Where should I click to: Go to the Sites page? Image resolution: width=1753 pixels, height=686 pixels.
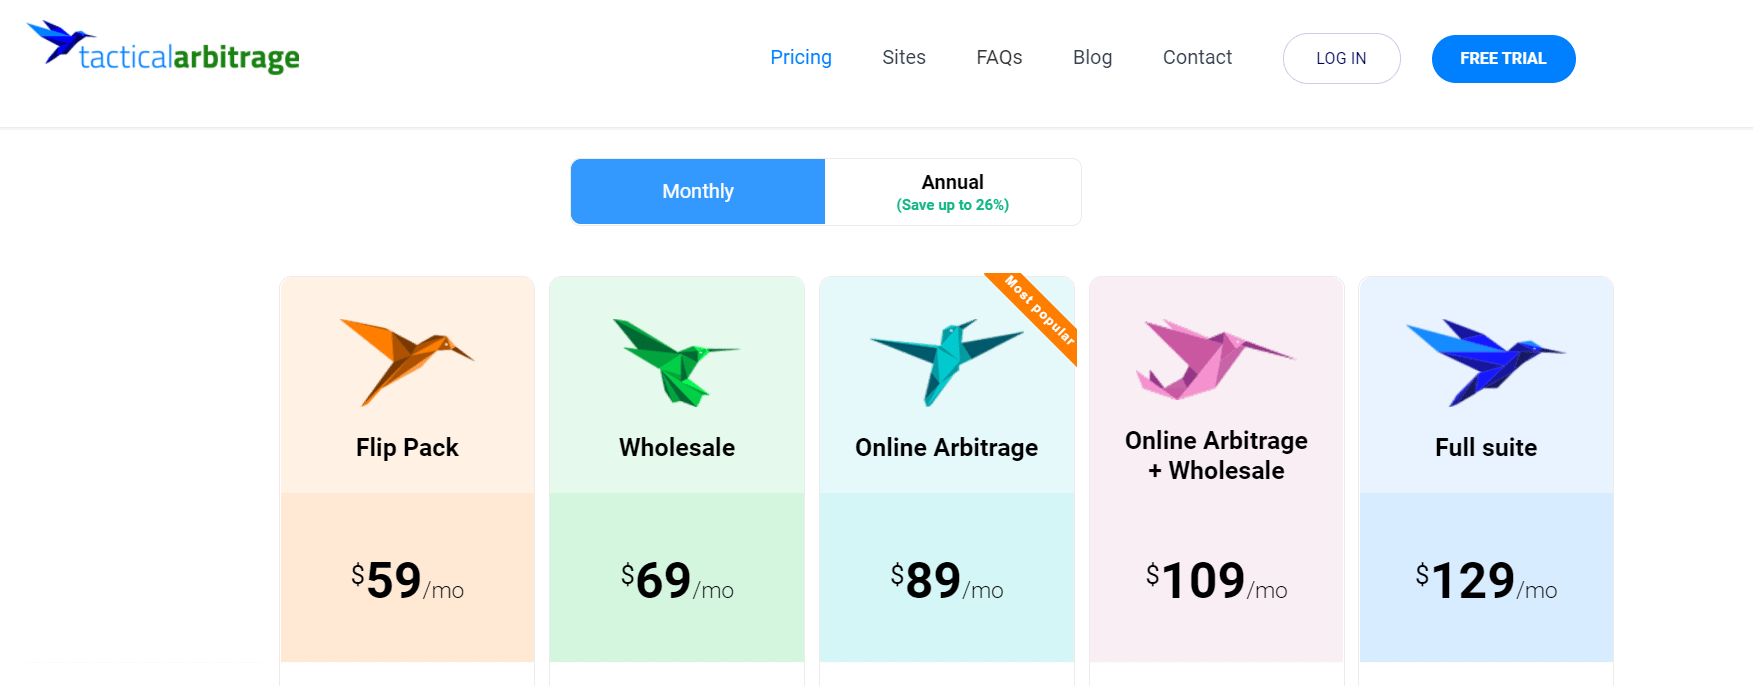[x=904, y=57]
